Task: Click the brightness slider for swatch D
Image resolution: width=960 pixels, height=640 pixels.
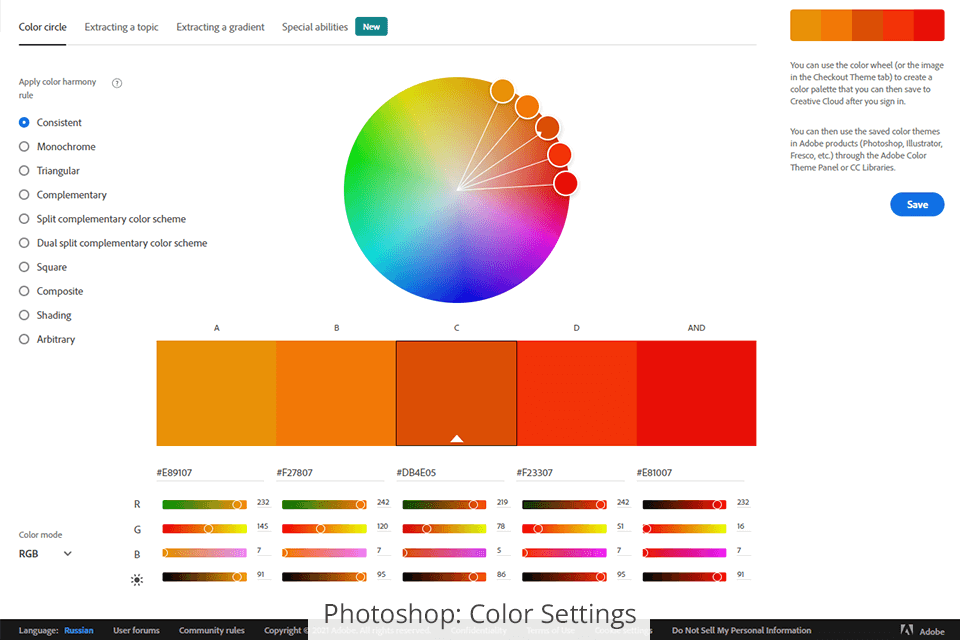Action: pyautogui.click(x=564, y=577)
